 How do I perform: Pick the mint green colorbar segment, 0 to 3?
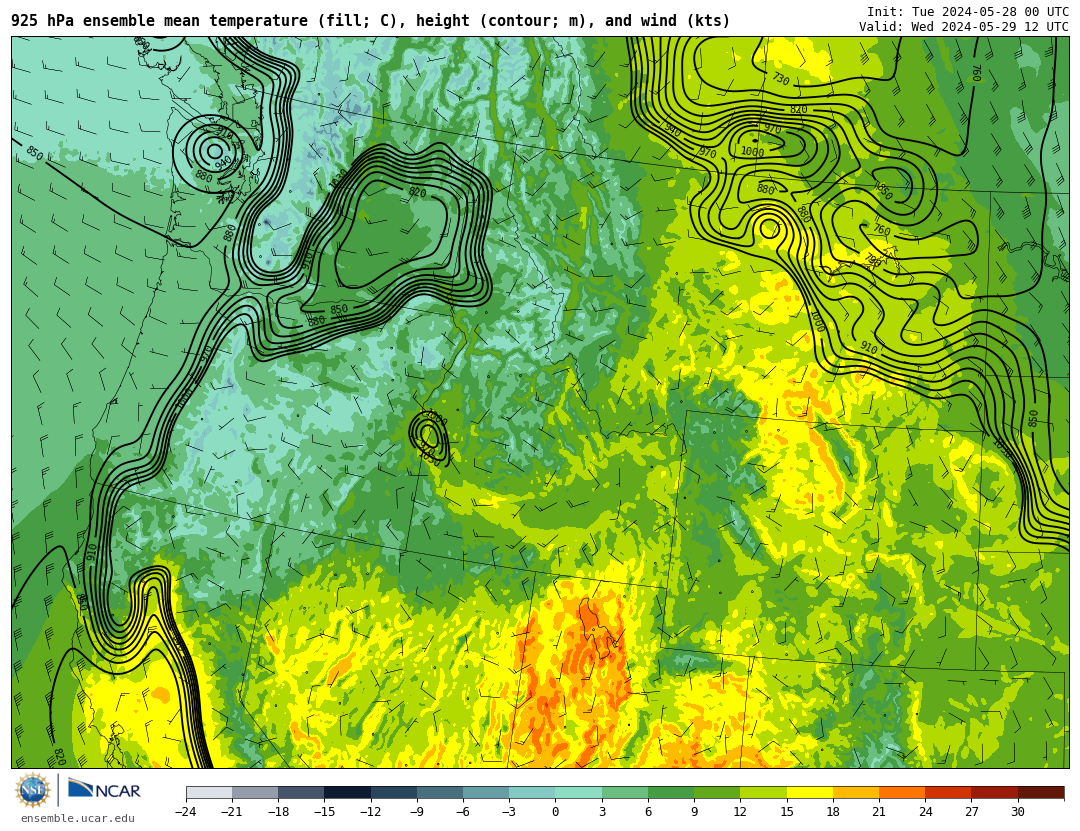(579, 792)
